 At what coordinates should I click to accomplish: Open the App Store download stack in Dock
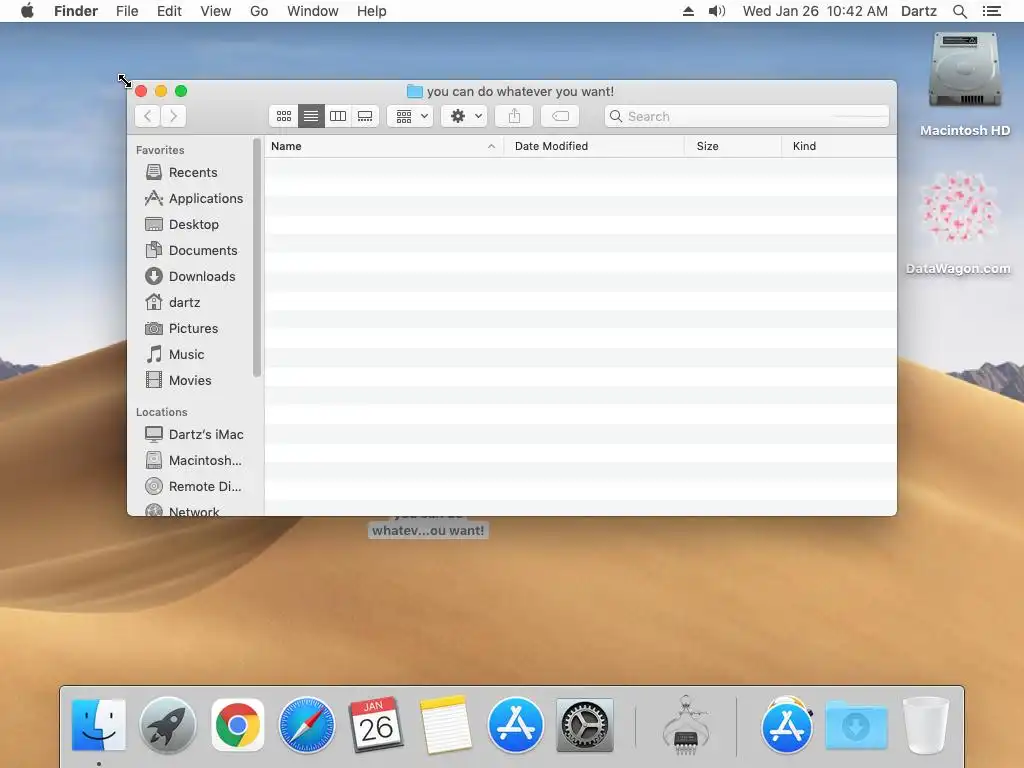tap(787, 725)
